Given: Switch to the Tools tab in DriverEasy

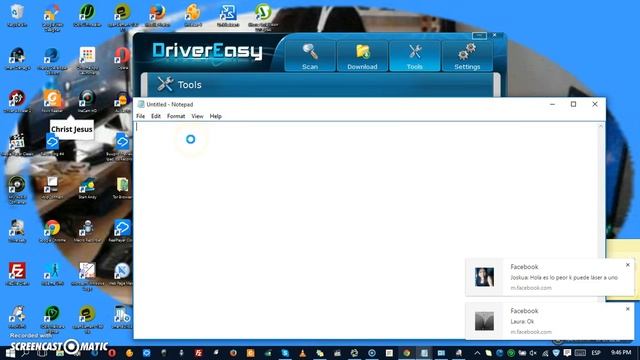Looking at the screenshot, I should click(415, 56).
